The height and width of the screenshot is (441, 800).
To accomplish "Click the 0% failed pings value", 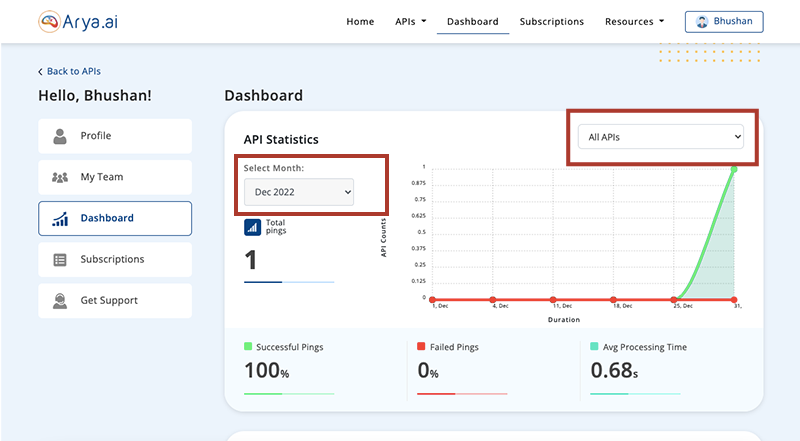I will pos(428,371).
